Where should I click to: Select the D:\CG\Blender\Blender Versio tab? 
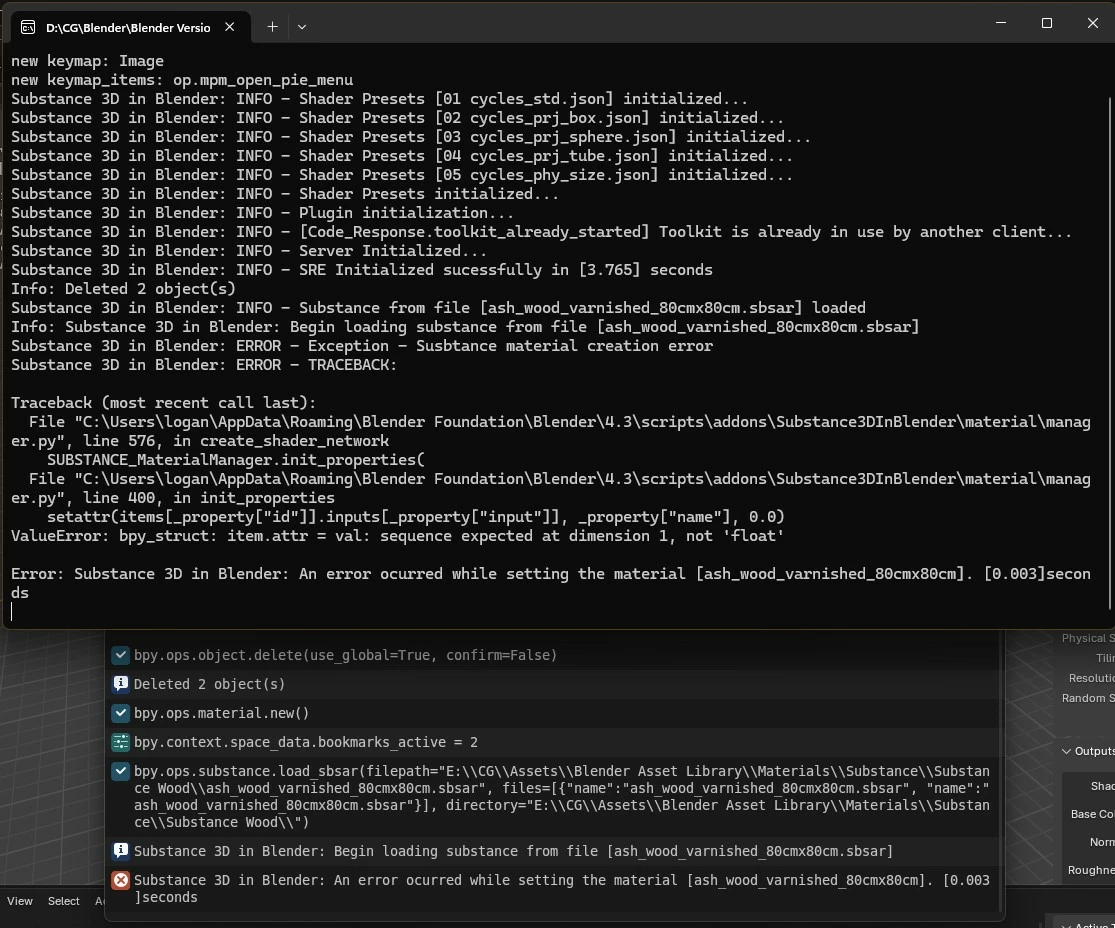pyautogui.click(x=131, y=28)
